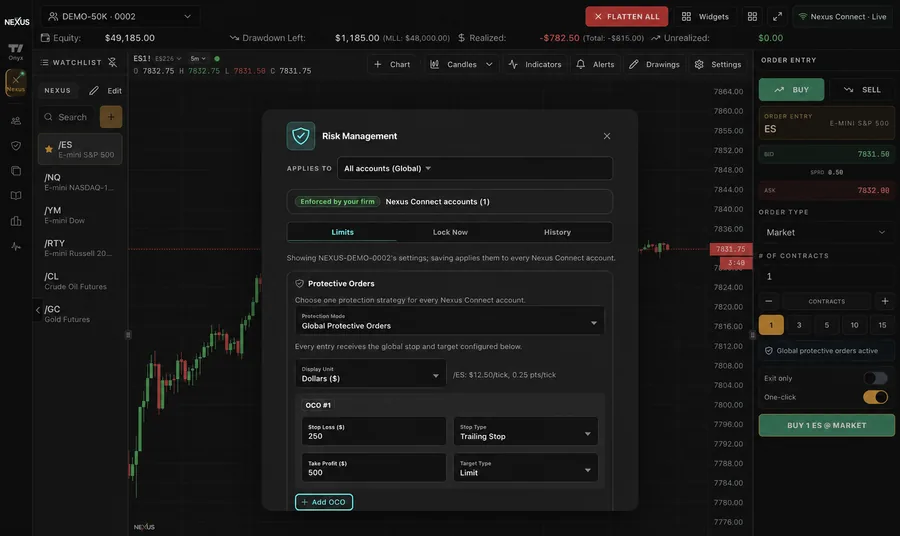Screen dimensions: 900x536
Task: Open the fullscreen expand icon
Action: [777, 17]
